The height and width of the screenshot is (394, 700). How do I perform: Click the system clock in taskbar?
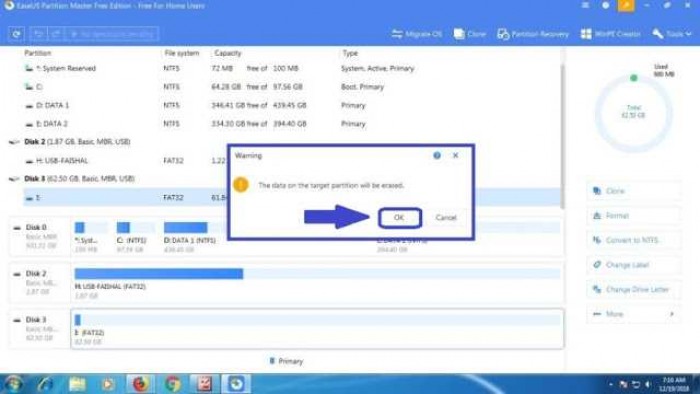(674, 384)
